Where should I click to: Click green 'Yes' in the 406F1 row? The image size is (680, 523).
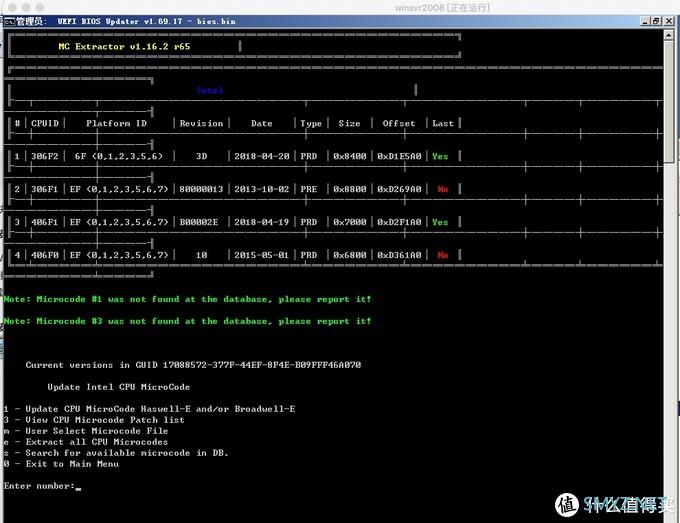[x=440, y=222]
